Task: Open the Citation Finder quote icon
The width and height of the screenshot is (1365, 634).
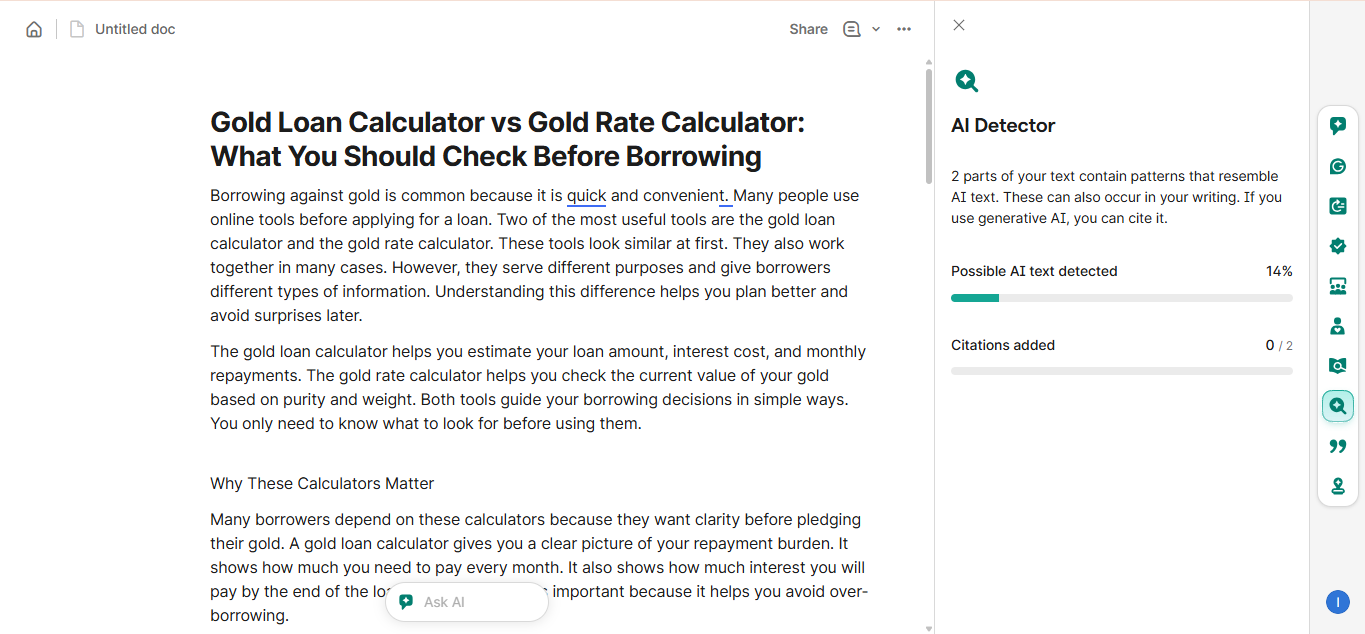Action: 1338,446
